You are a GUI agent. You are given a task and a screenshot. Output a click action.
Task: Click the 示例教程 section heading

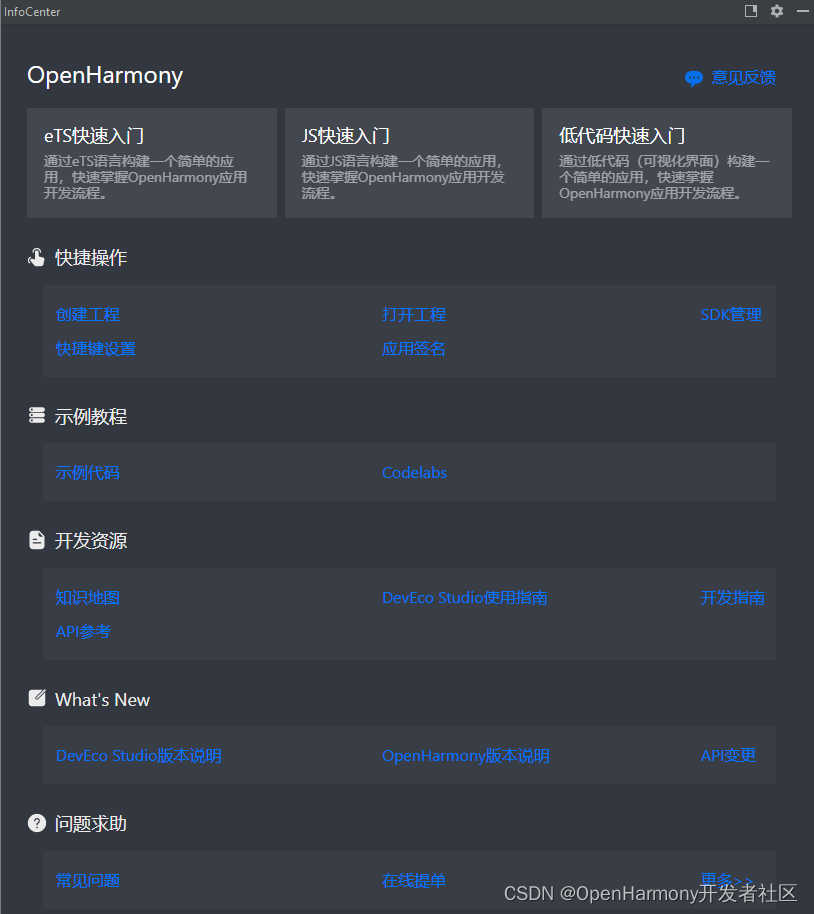(91, 417)
